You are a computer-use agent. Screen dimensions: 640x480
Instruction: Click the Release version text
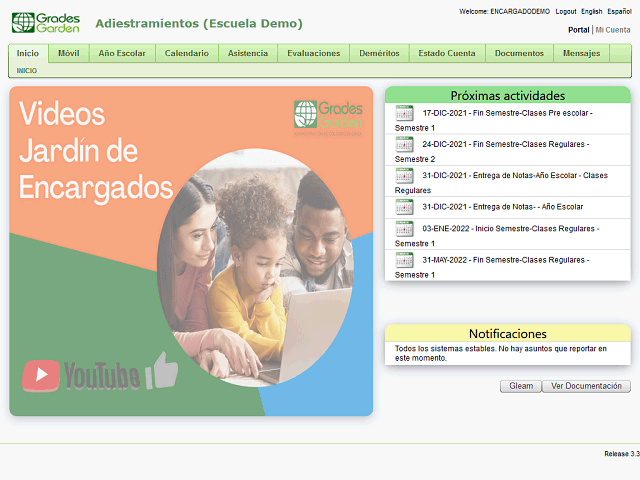coord(622,454)
